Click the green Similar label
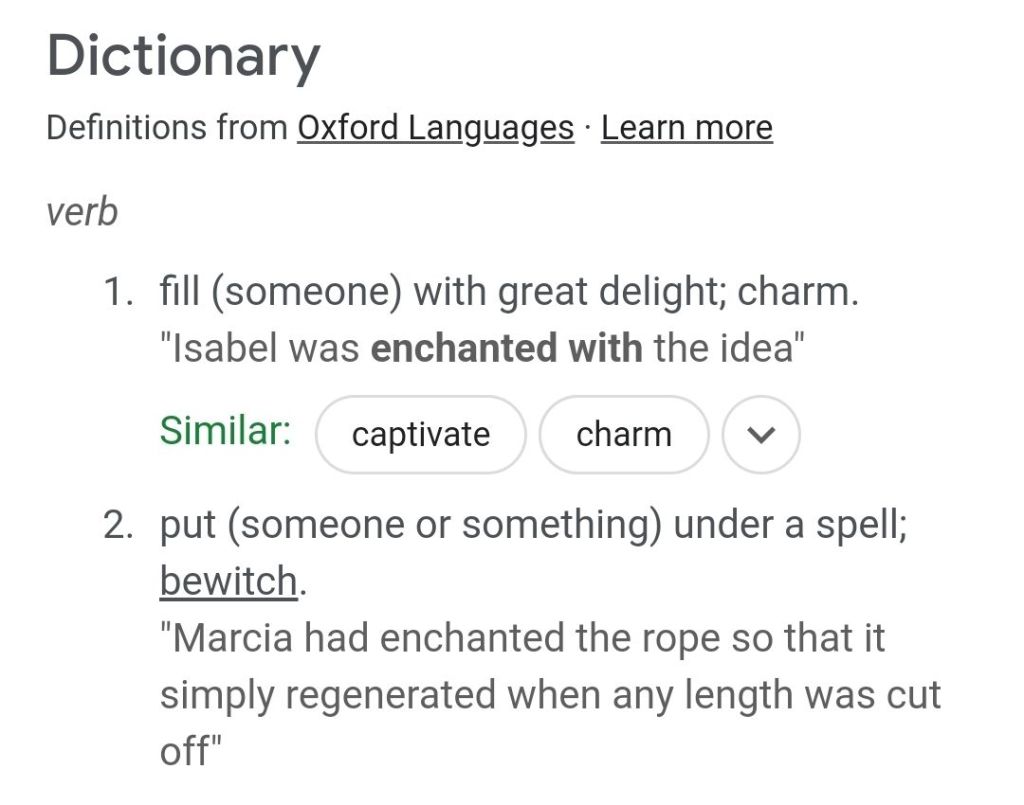Screen dimensions: 1024x805 pos(225,432)
